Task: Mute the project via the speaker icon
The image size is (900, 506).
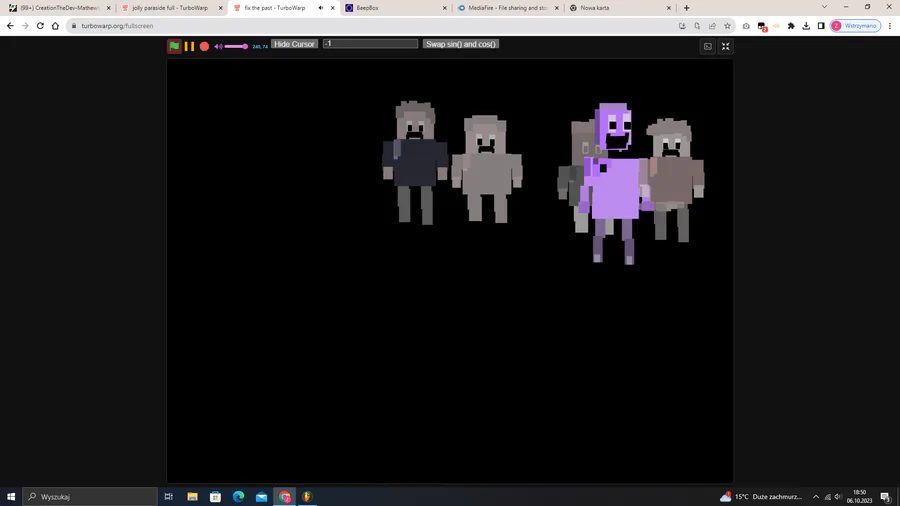Action: (218, 46)
